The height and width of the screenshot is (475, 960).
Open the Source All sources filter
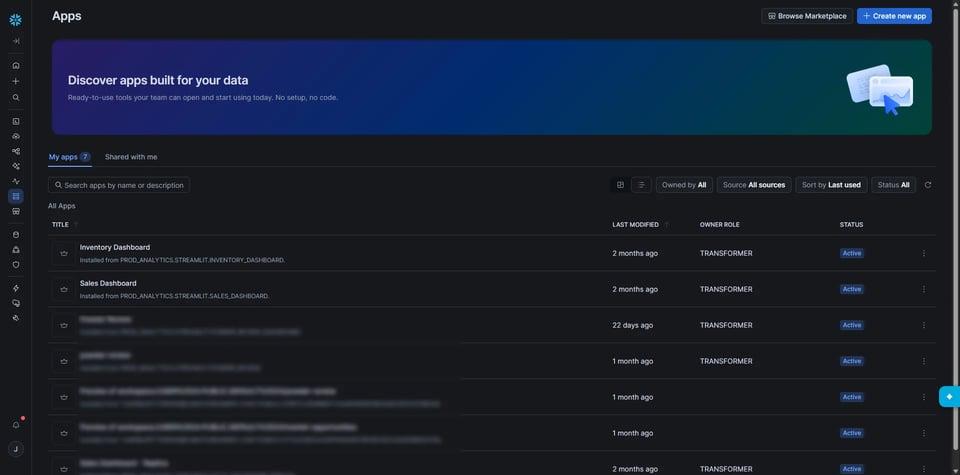[x=754, y=185]
